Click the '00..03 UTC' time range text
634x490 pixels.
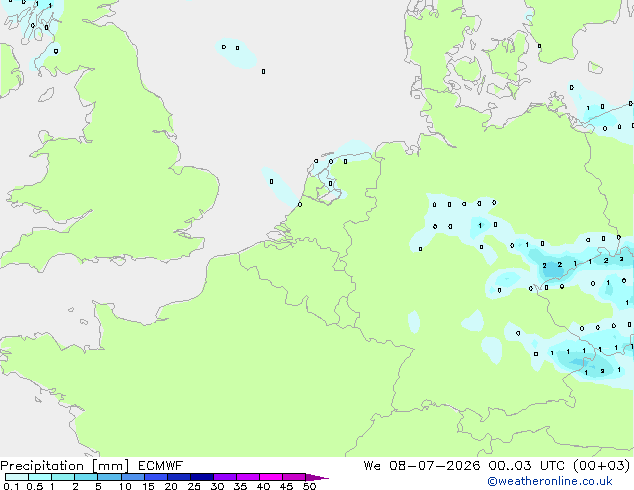[x=525, y=466]
